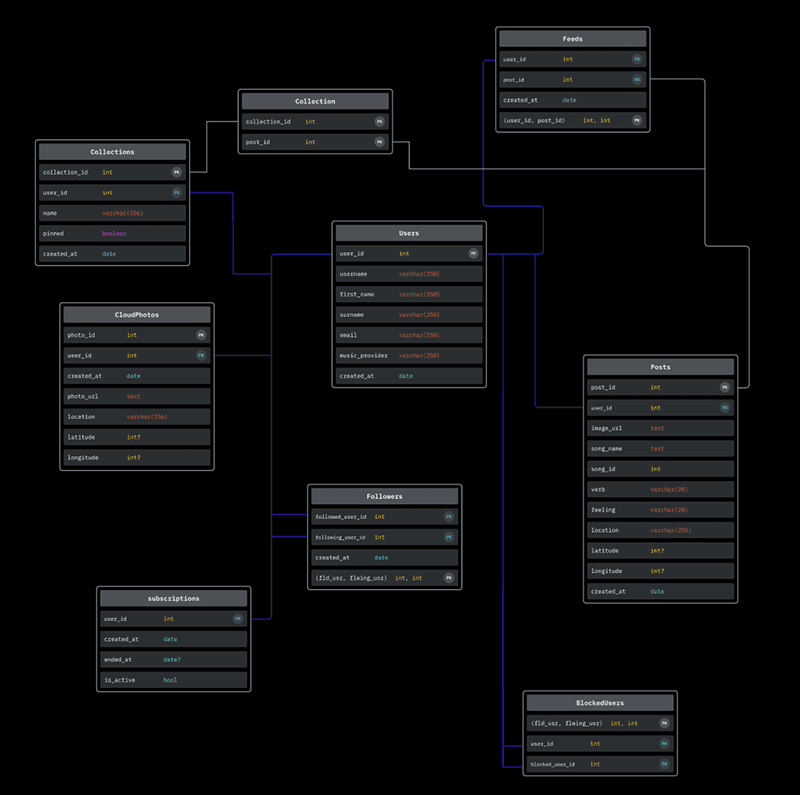Image resolution: width=800 pixels, height=795 pixels.
Task: Click the PK badge on Collection table's post_id row
Action: pyautogui.click(x=379, y=142)
